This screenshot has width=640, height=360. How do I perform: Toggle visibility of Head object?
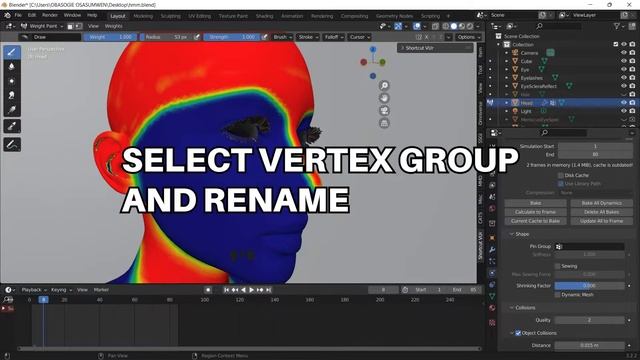pyautogui.click(x=624, y=103)
